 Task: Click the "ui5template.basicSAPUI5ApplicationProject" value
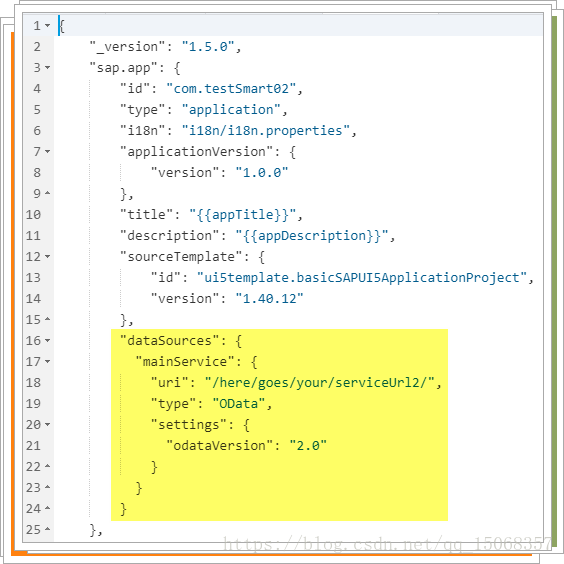362,278
